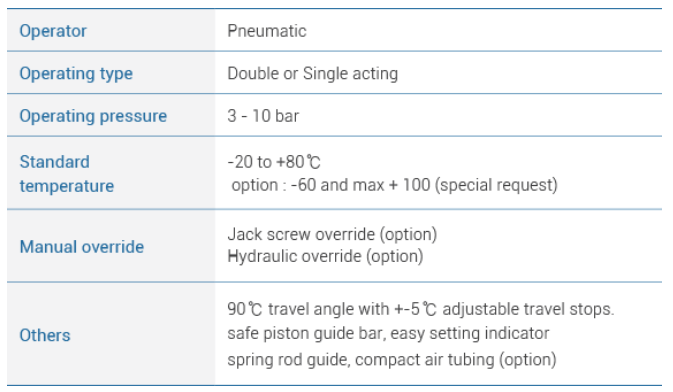Select the Pneumatic value text

pyautogui.click(x=267, y=31)
